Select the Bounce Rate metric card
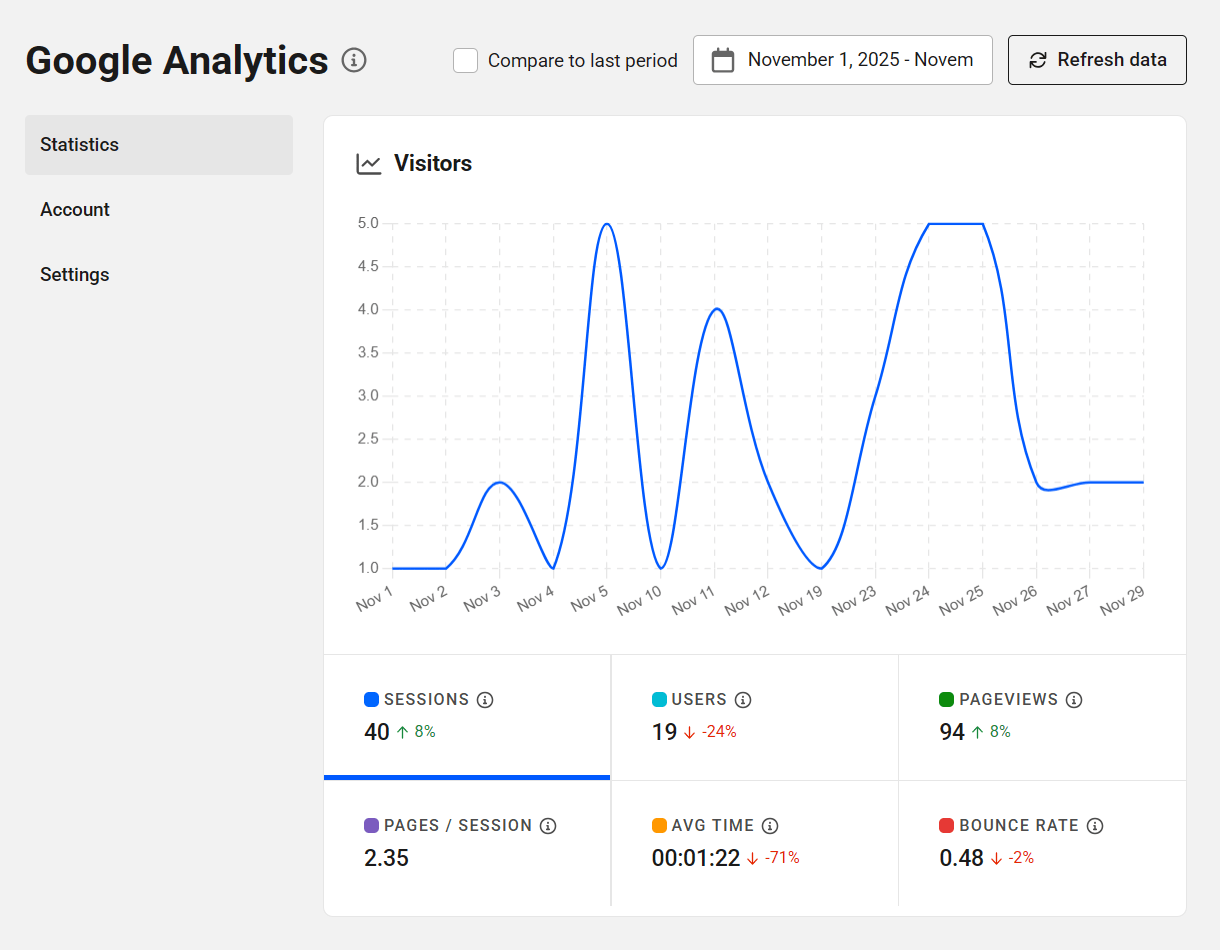This screenshot has height=950, width=1220. (1043, 843)
